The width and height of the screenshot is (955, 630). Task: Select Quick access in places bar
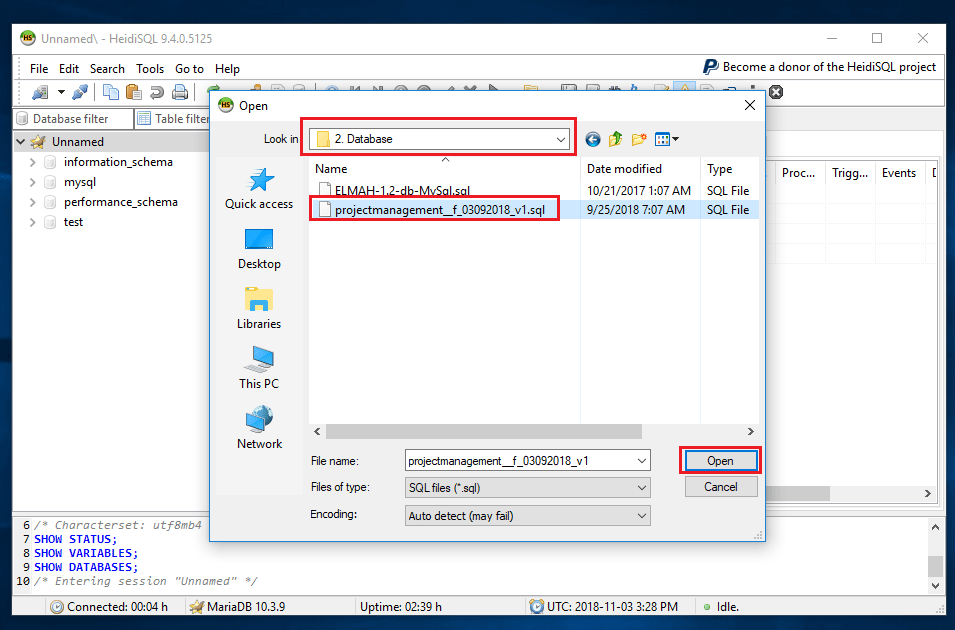[x=259, y=189]
